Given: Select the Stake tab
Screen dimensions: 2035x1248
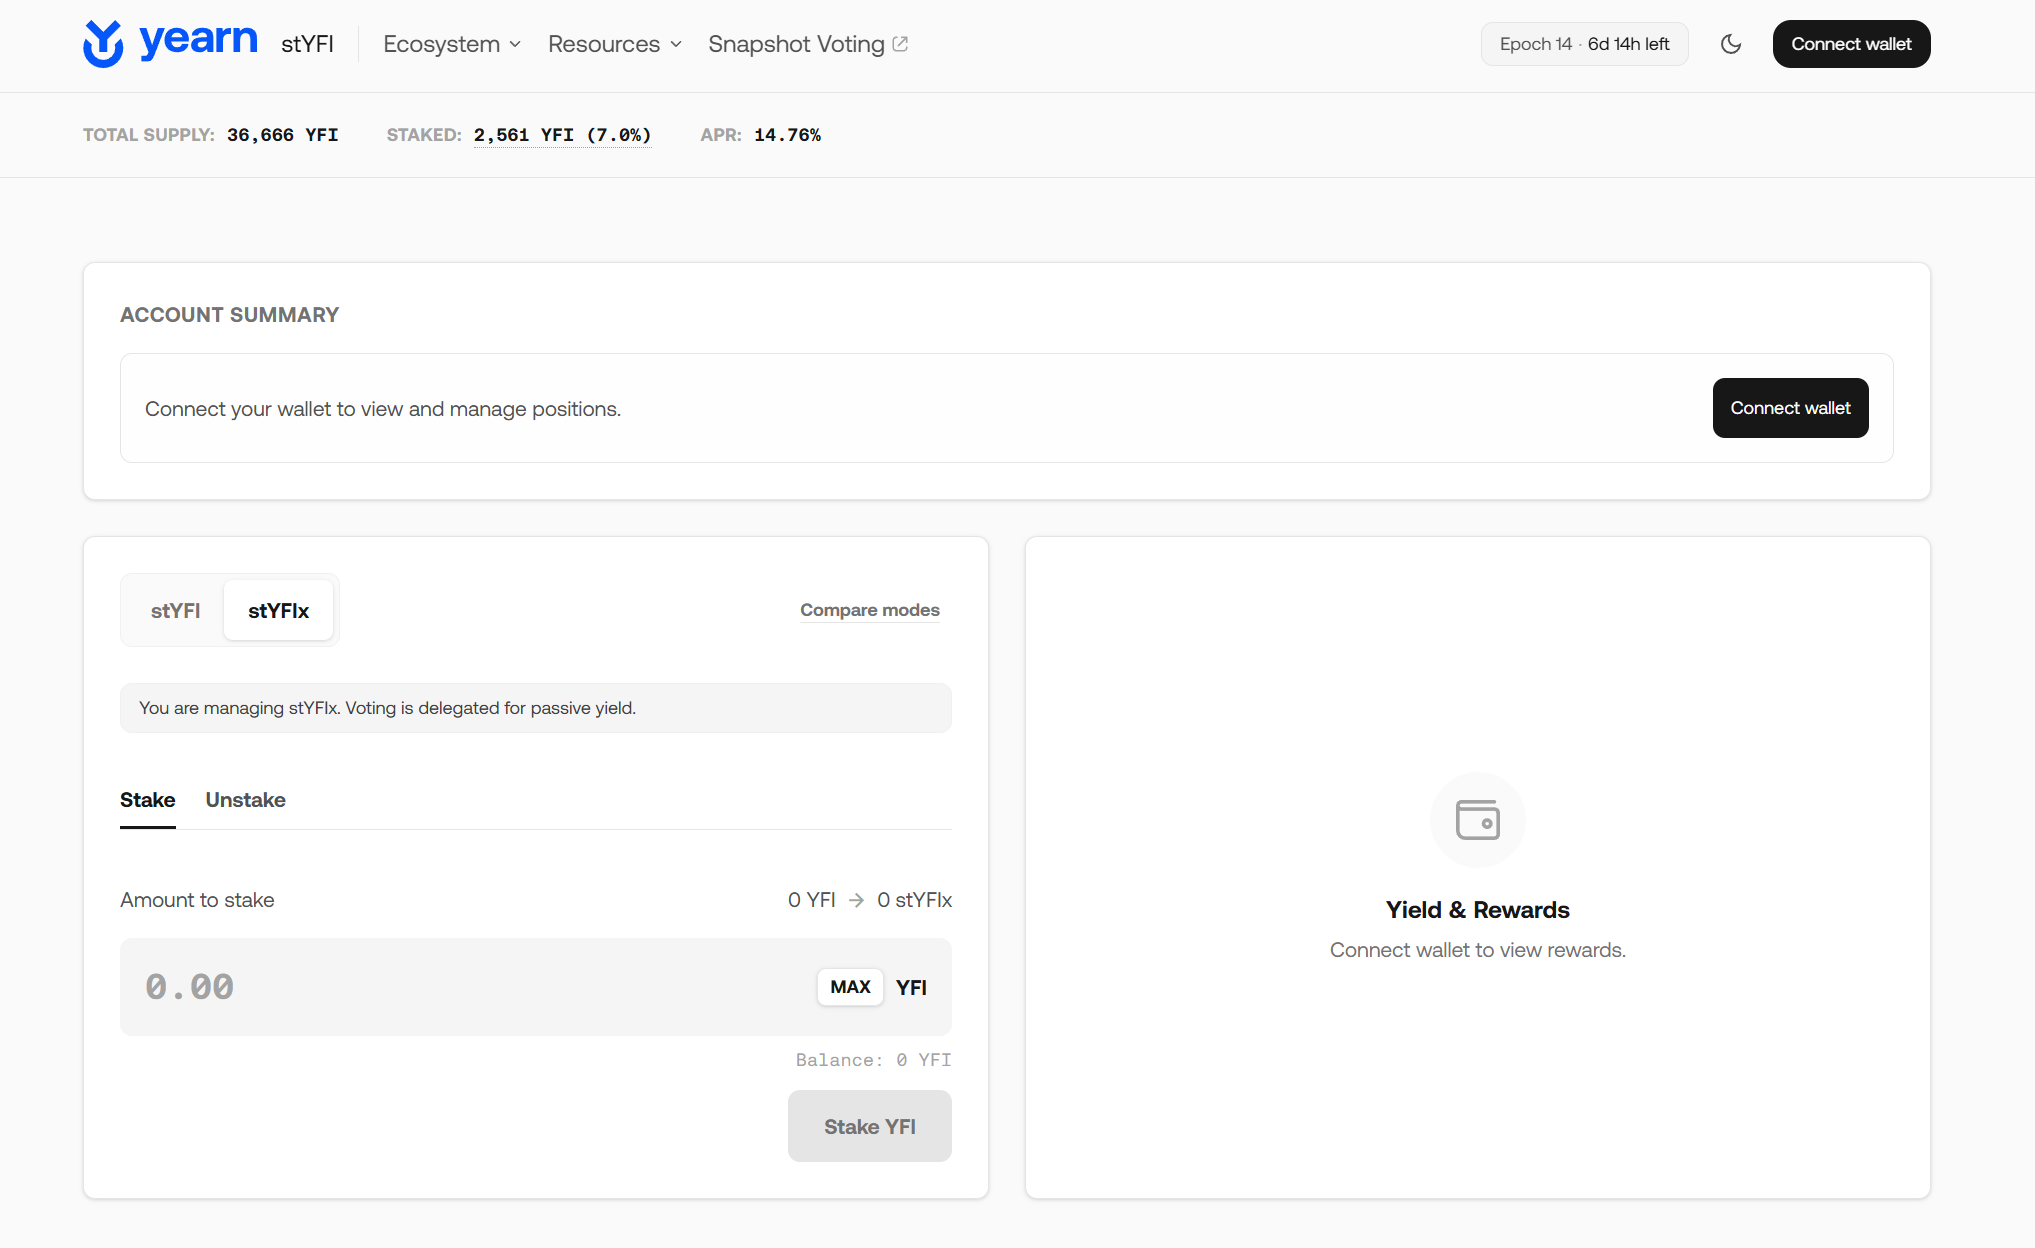Looking at the screenshot, I should coord(148,800).
